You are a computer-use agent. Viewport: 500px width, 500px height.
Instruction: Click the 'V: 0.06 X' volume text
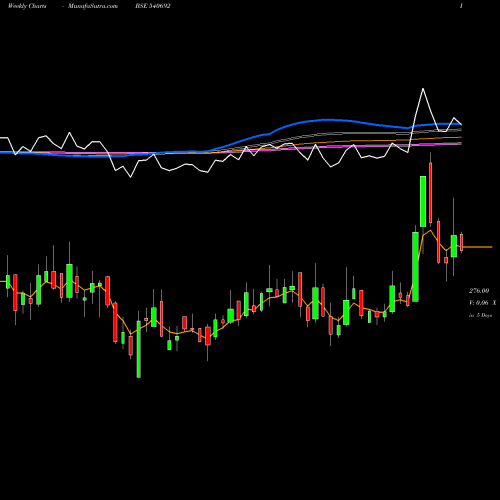click(x=482, y=303)
